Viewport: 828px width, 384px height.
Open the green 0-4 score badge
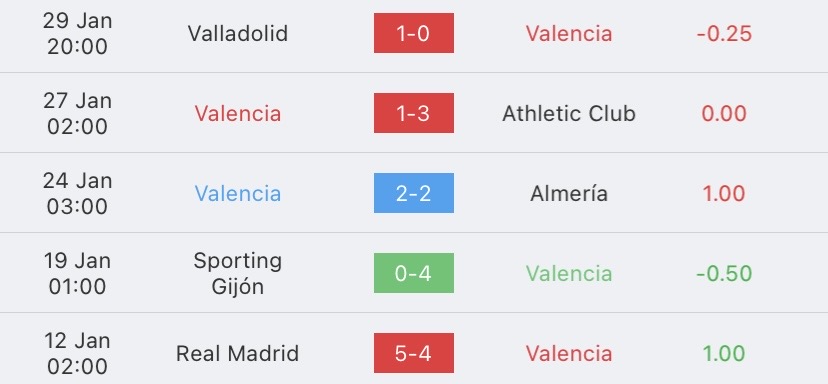click(413, 273)
